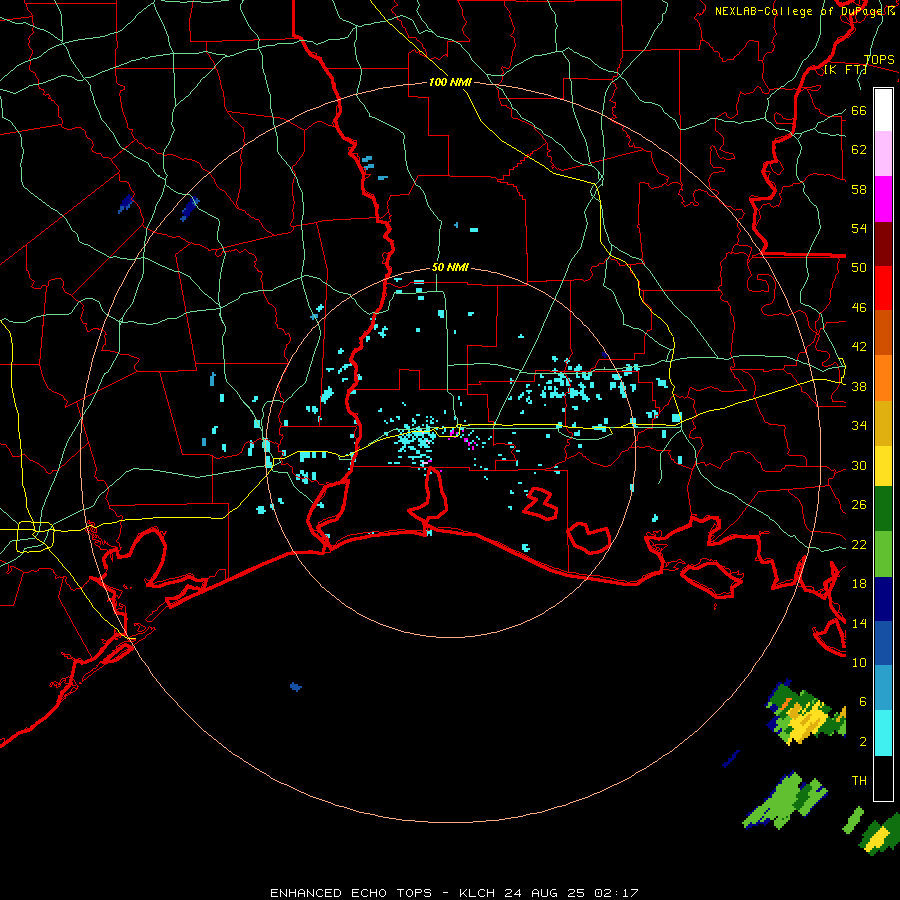The width and height of the screenshot is (900, 900).
Task: Click the 50 value on the legend
Action: coord(859,268)
